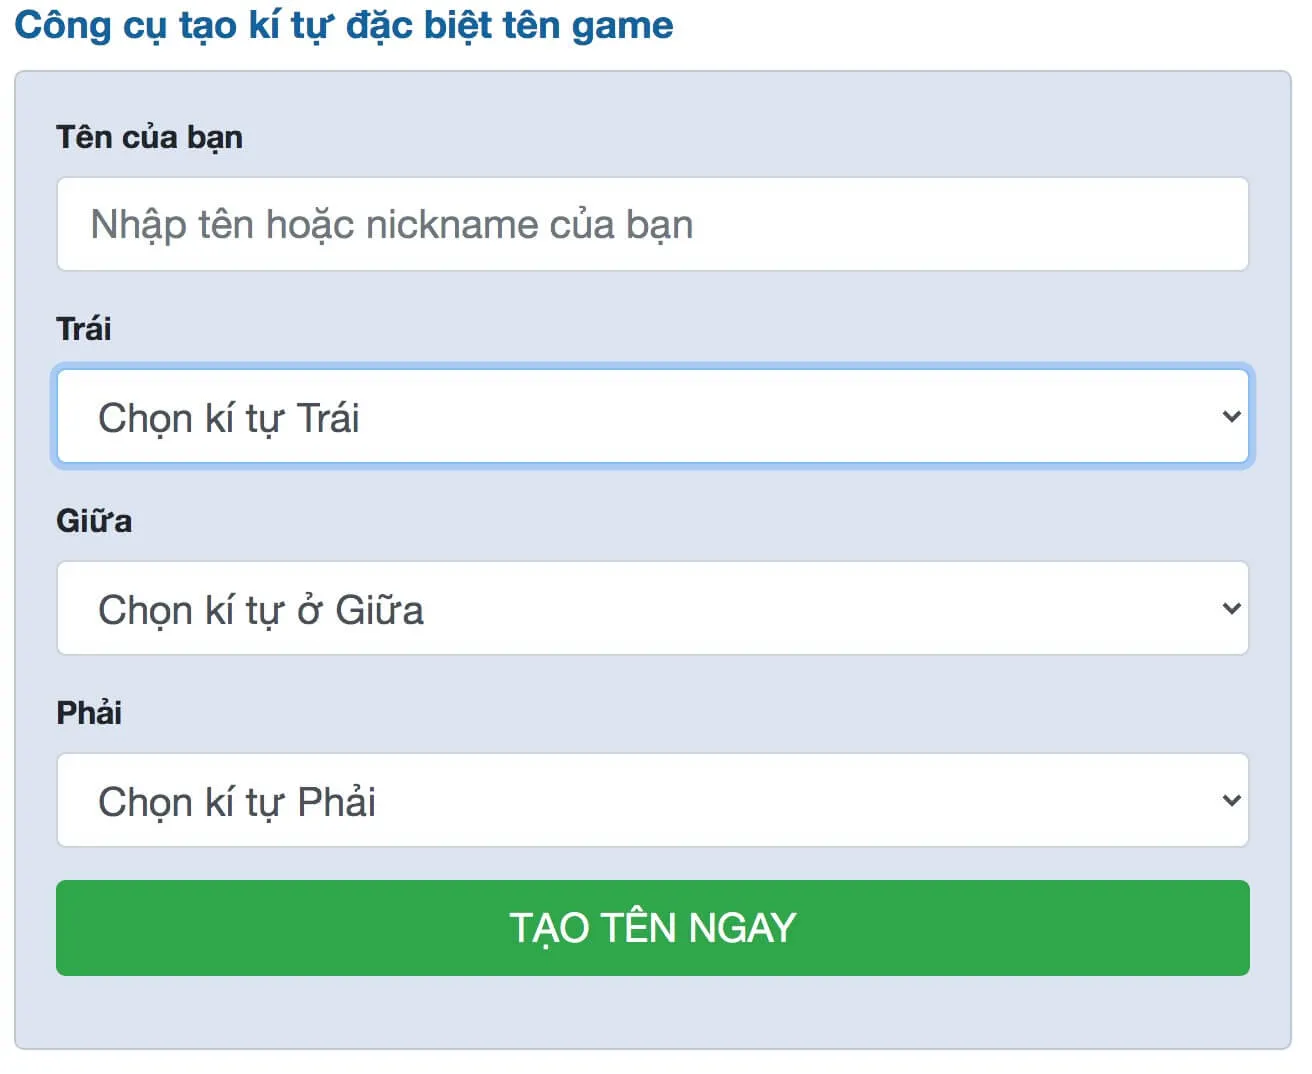Click the "Trái" field label
The height and width of the screenshot is (1074, 1312).
pos(84,329)
